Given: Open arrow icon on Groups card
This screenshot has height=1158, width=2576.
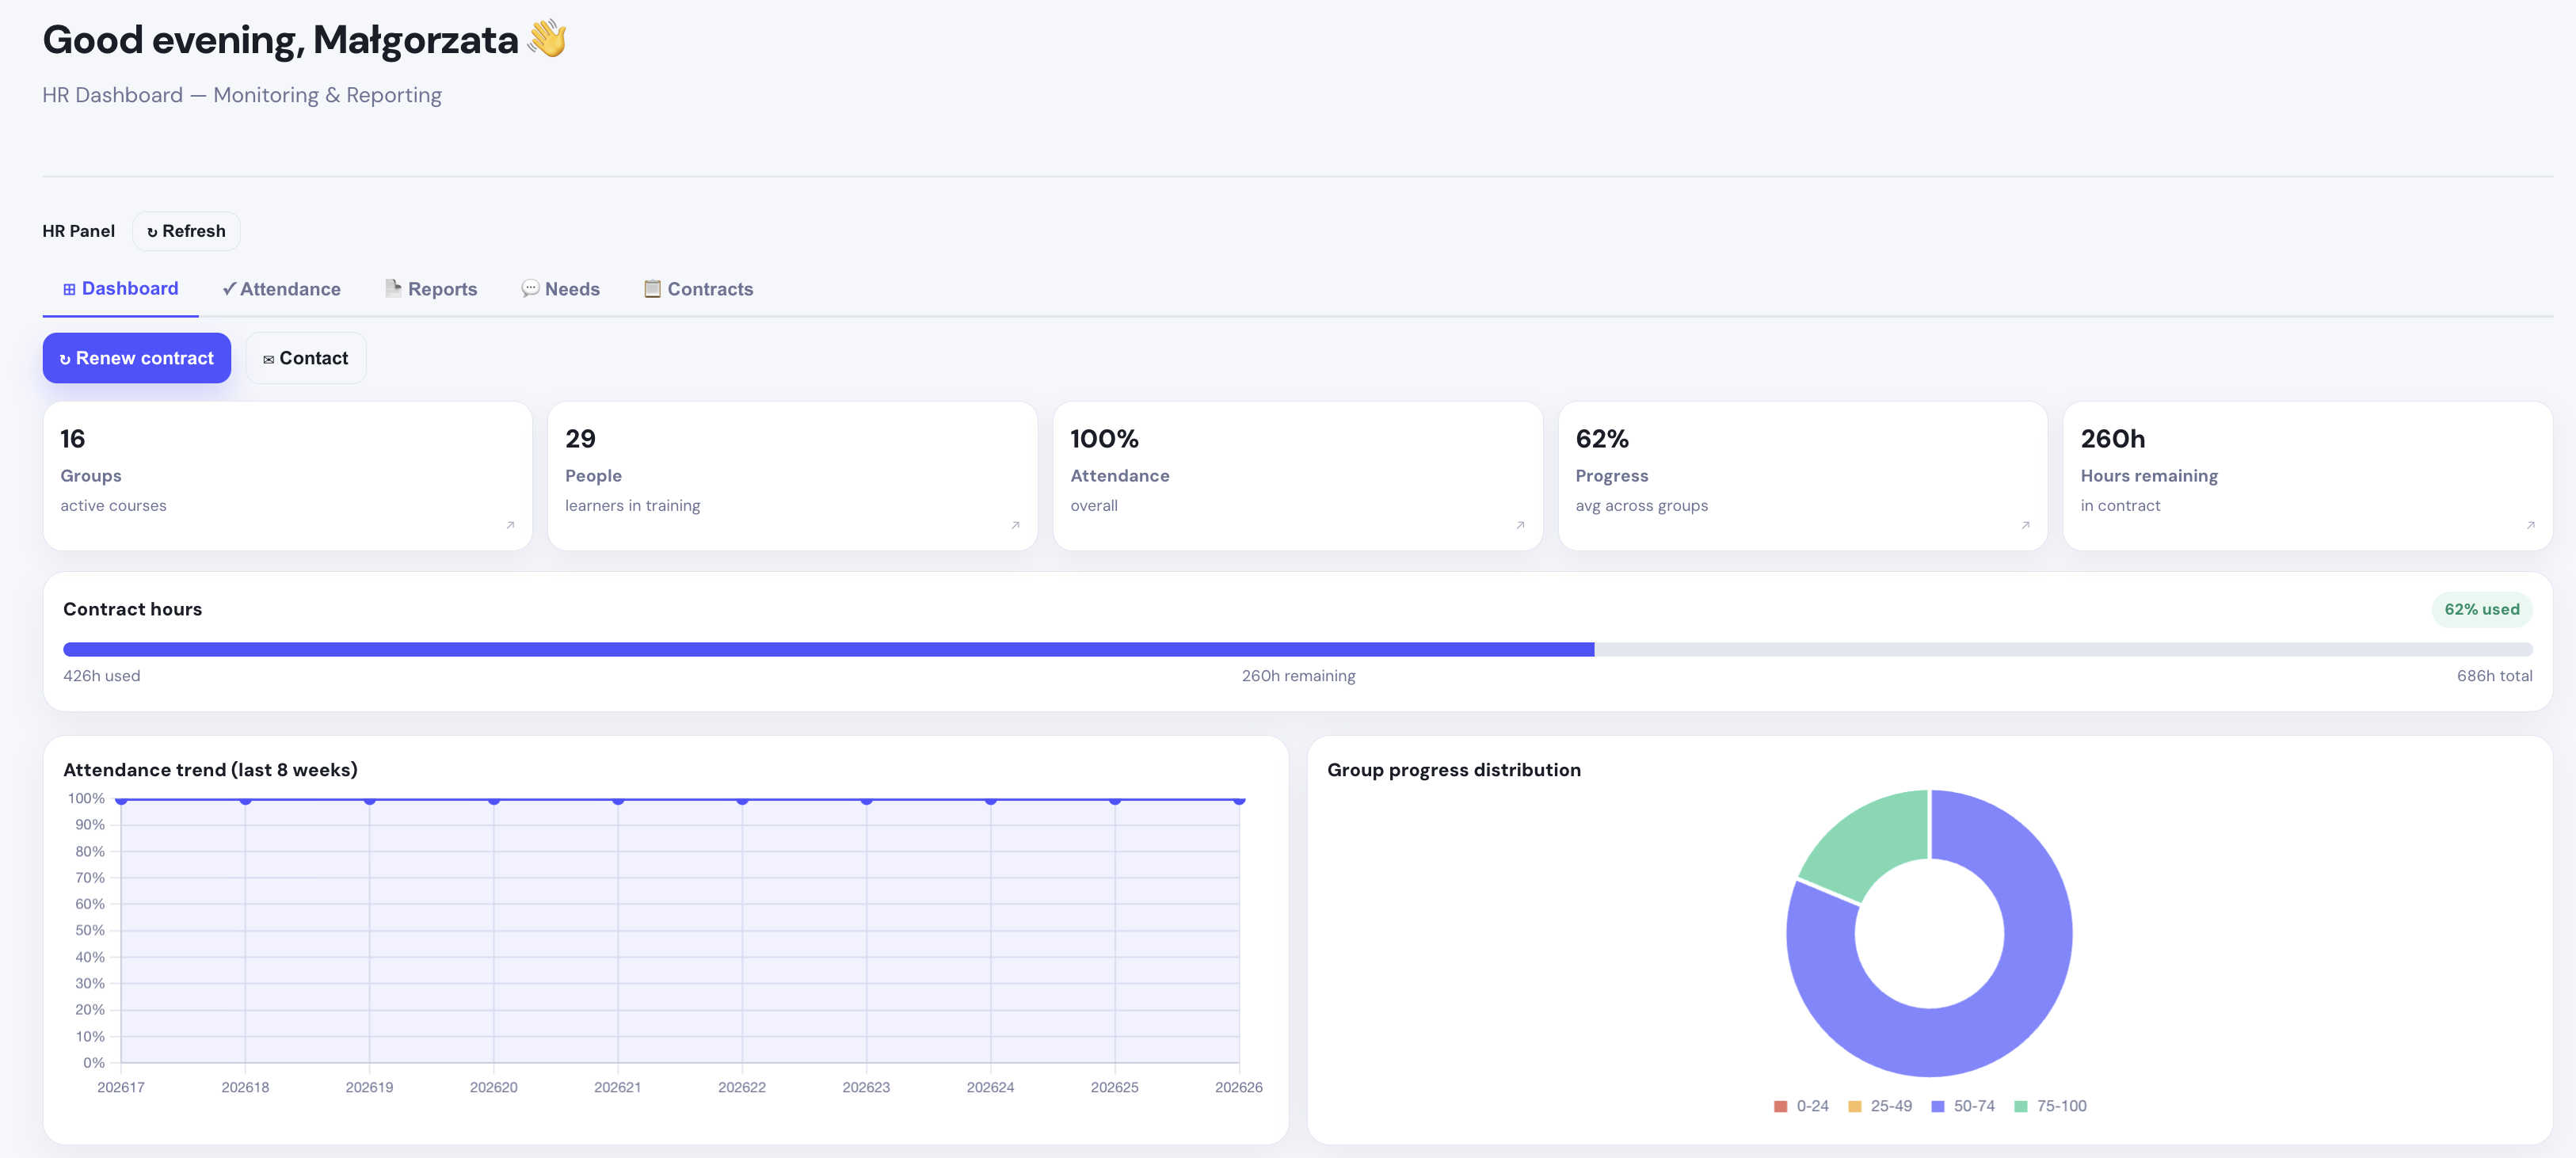Looking at the screenshot, I should click(510, 525).
